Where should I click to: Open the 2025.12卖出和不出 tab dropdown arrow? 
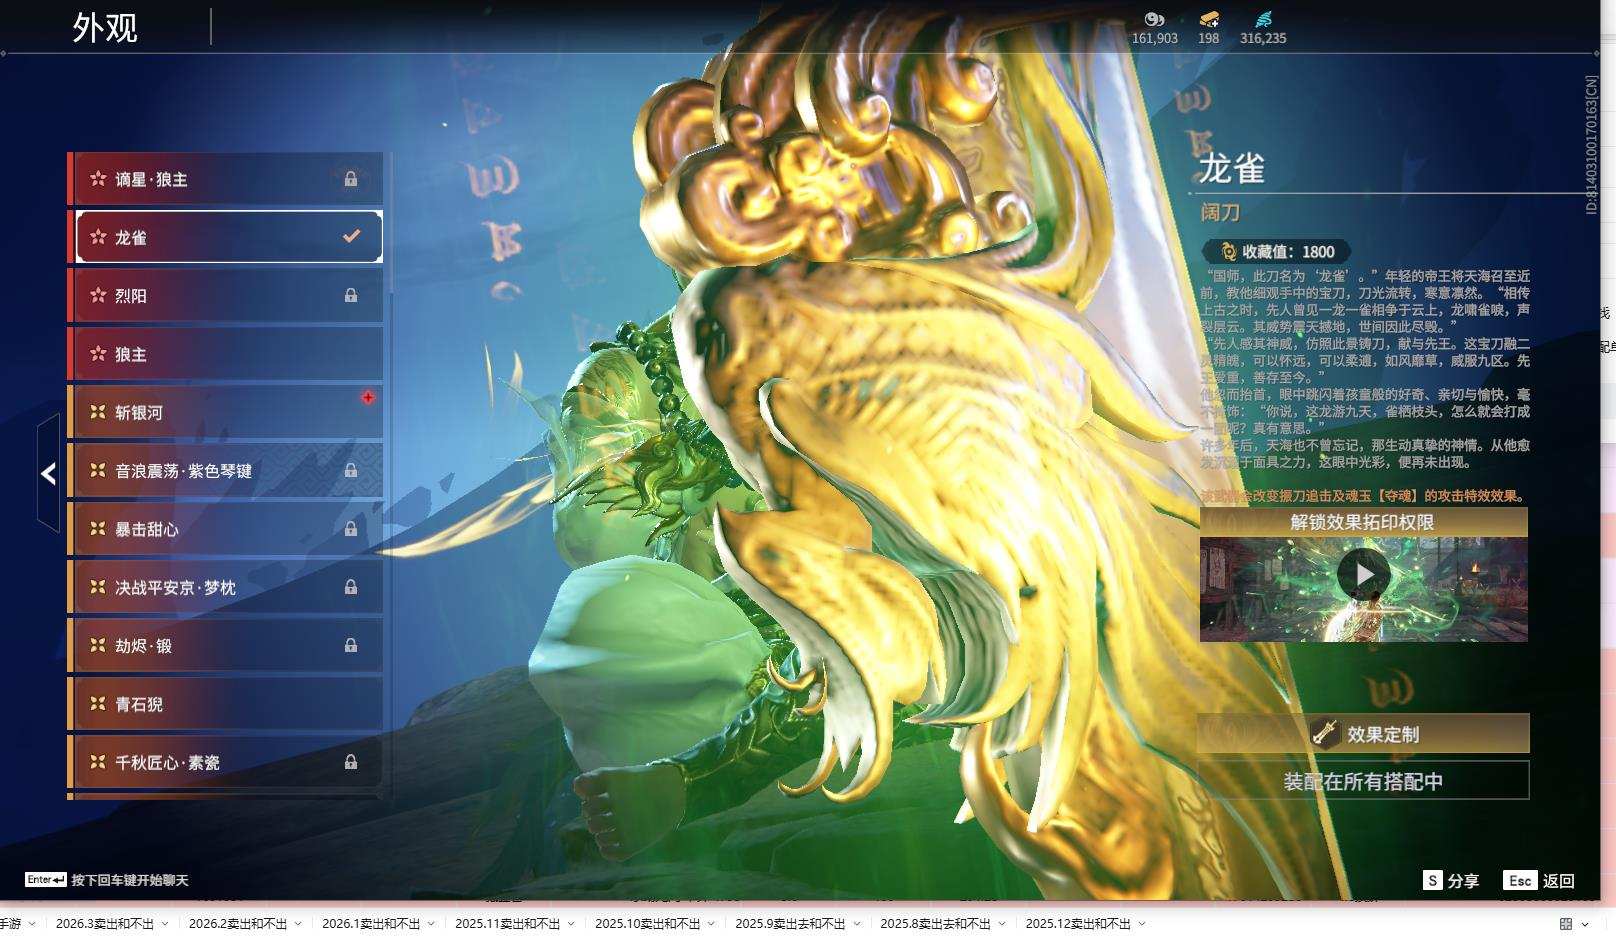tap(1141, 924)
